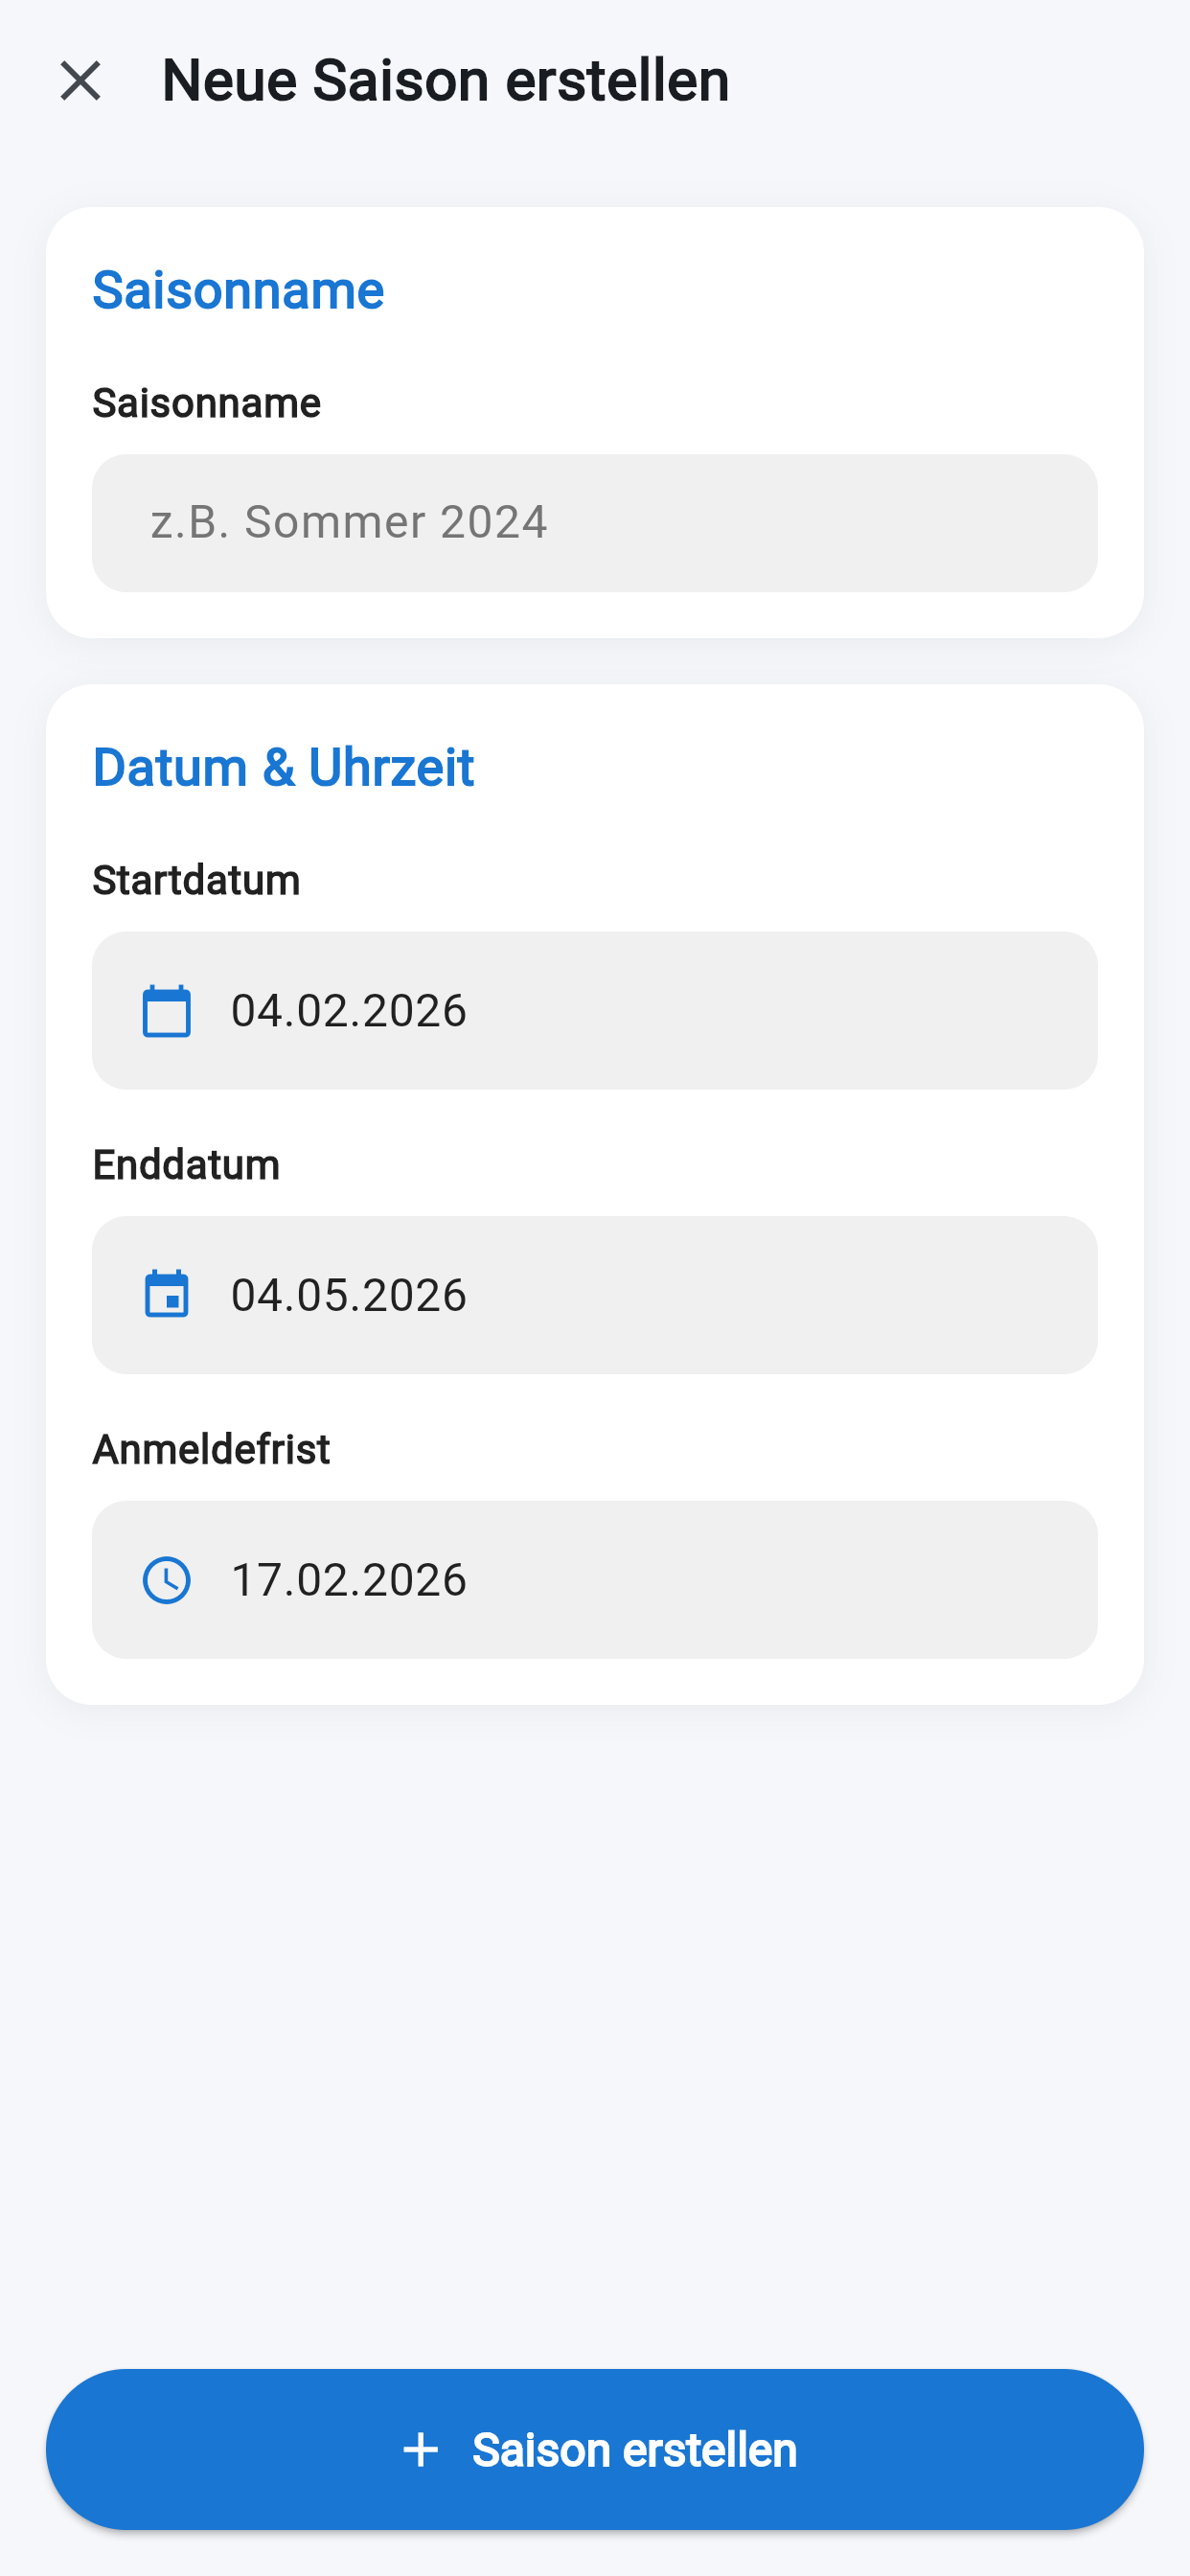Screen dimensions: 1190x2576
Task: Click the blue Saisonname section heading
Action: click(x=238, y=290)
